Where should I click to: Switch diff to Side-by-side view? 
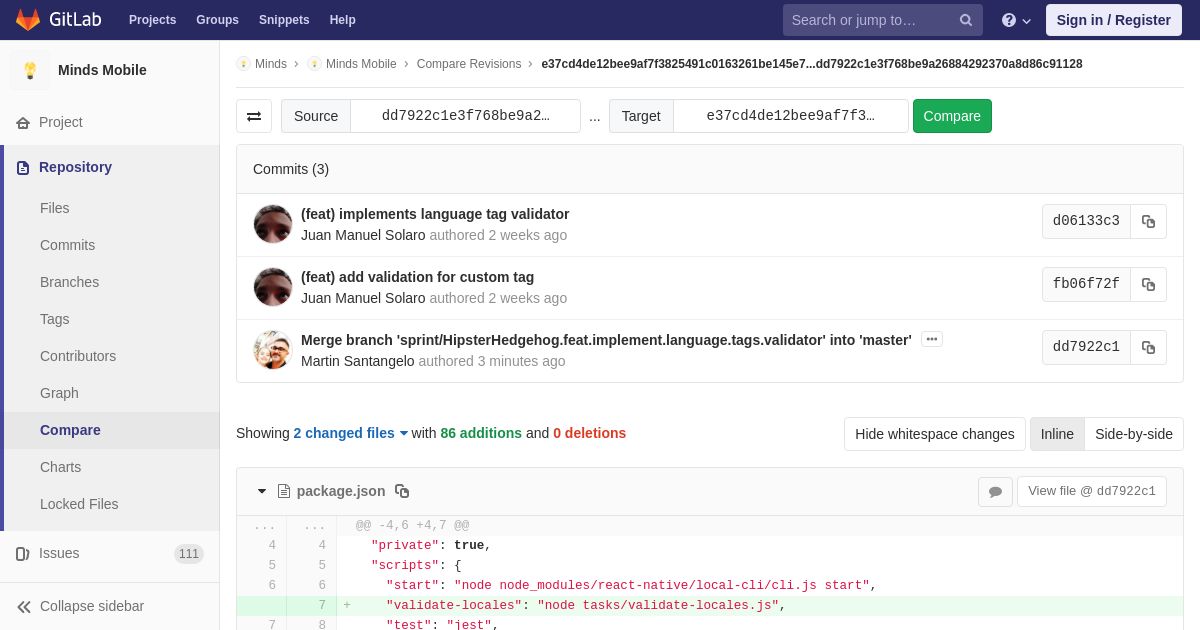1133,434
